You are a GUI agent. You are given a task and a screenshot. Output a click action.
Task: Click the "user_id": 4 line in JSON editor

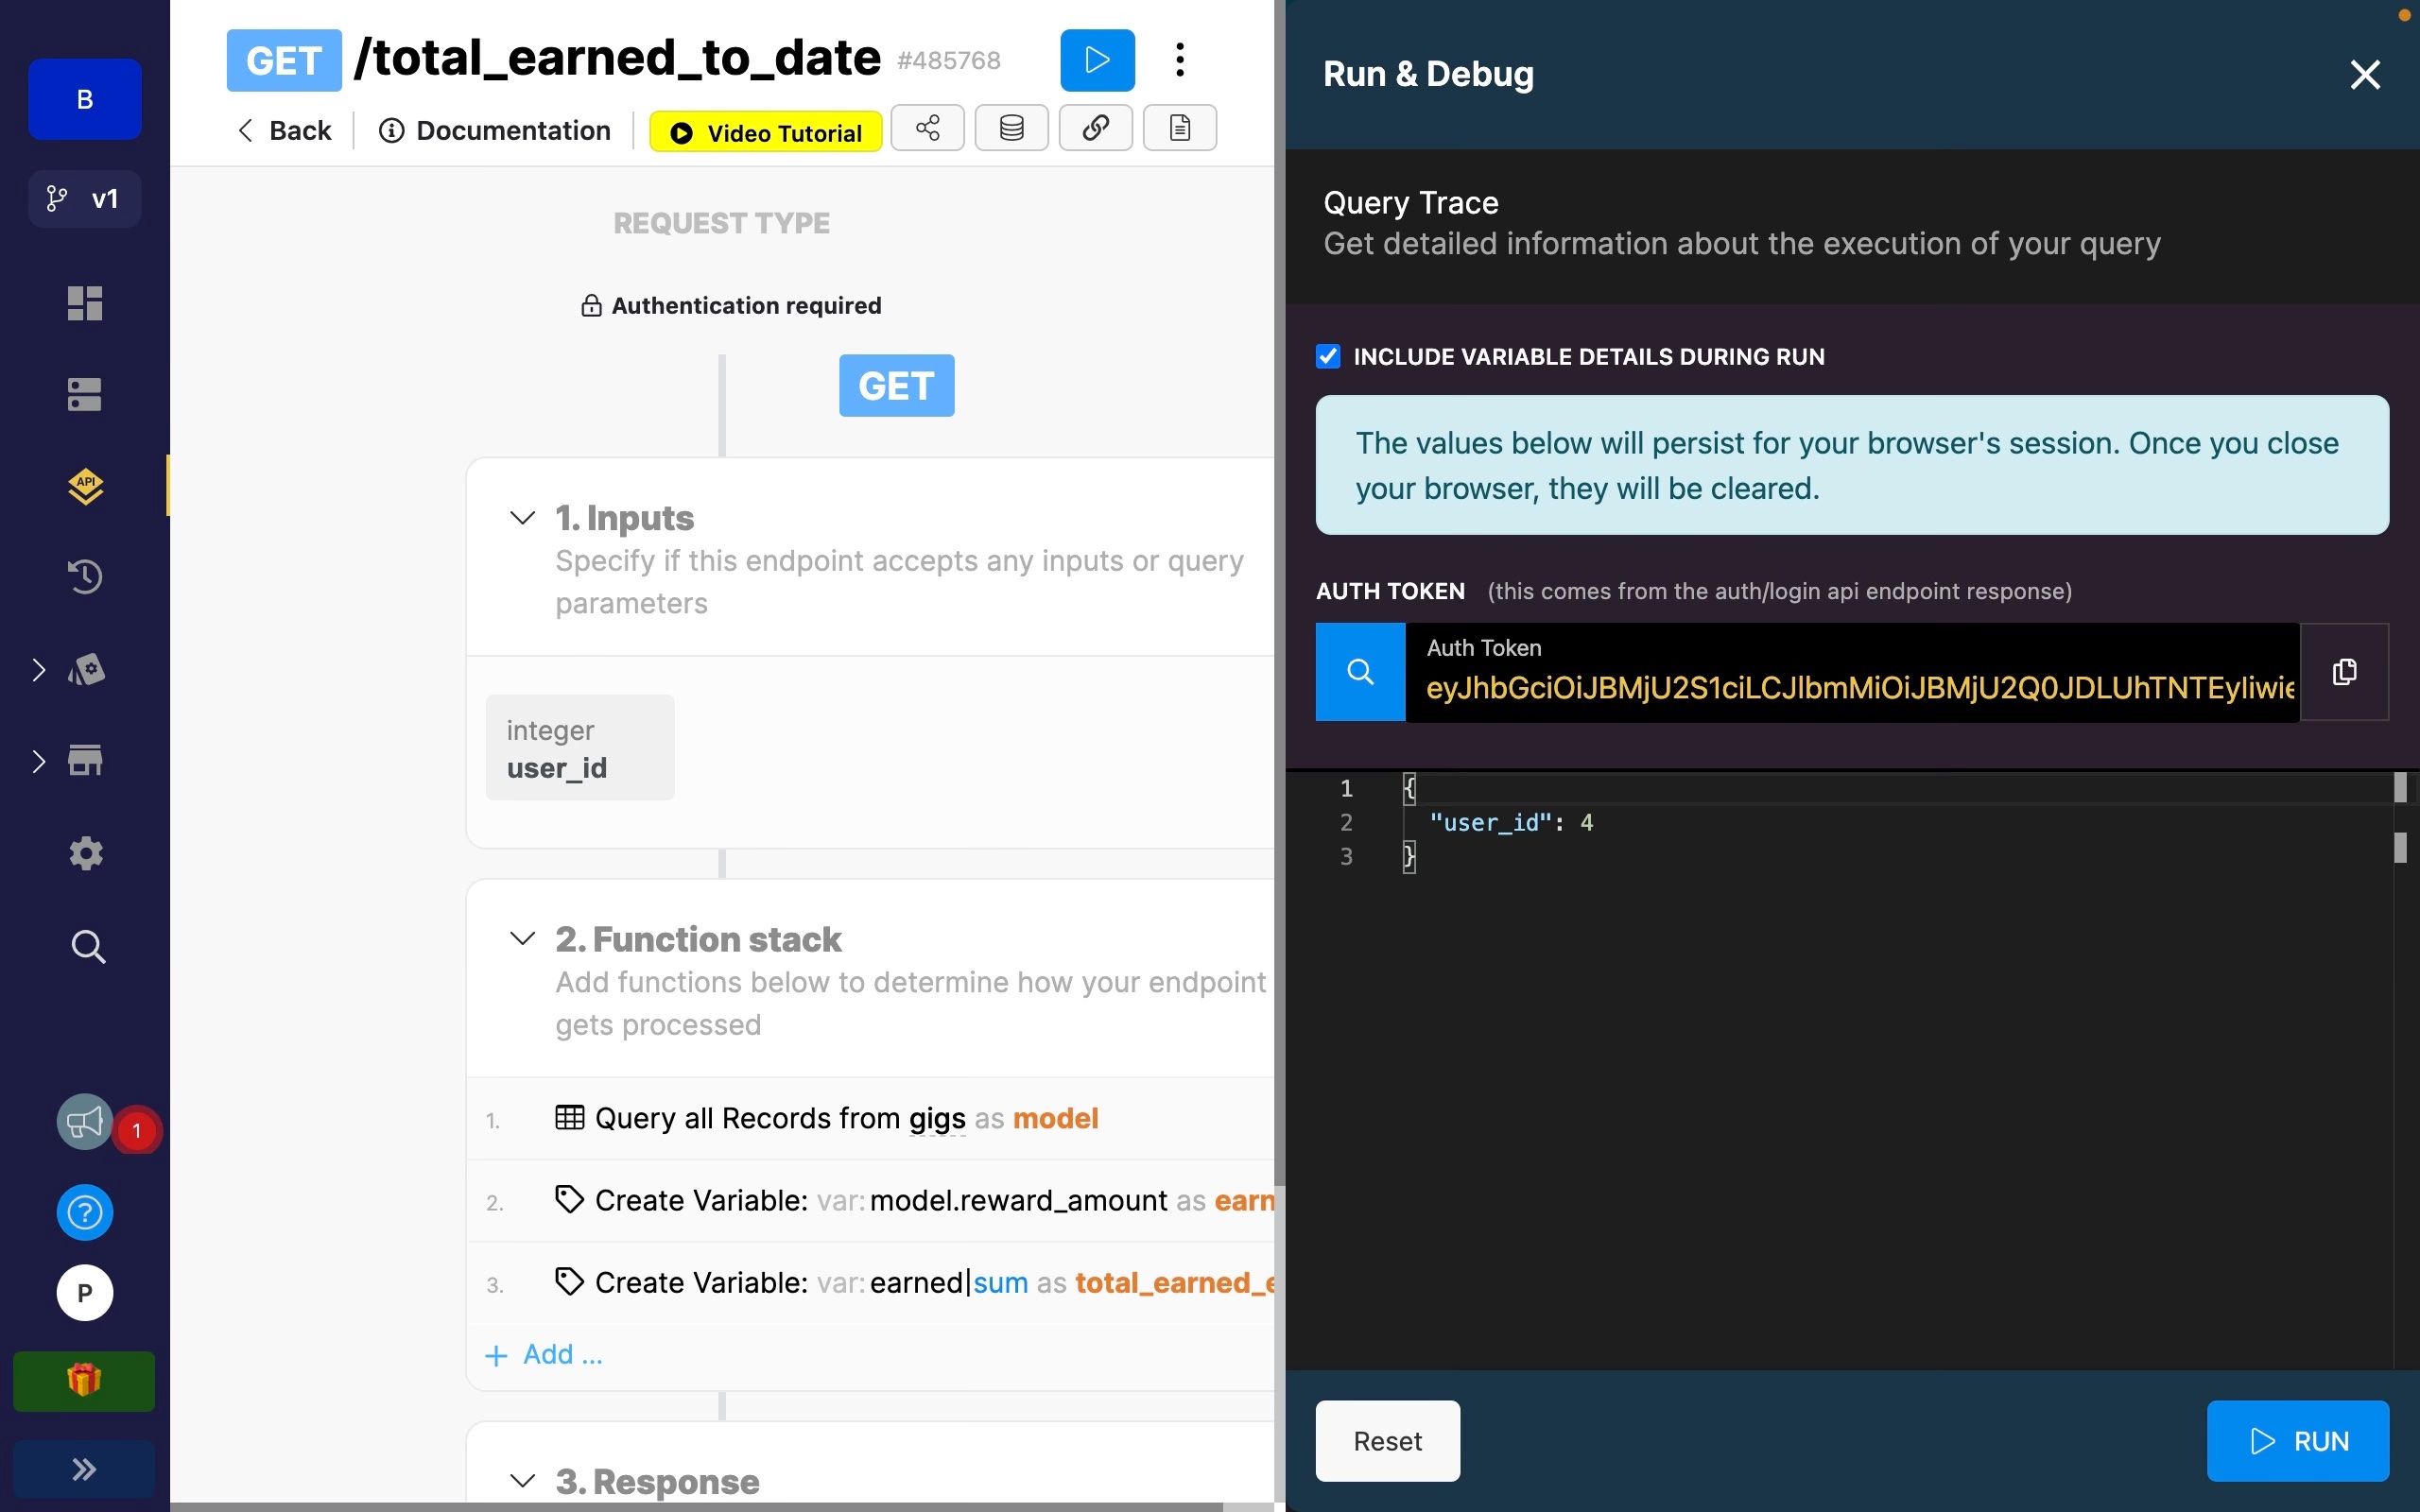click(1511, 823)
